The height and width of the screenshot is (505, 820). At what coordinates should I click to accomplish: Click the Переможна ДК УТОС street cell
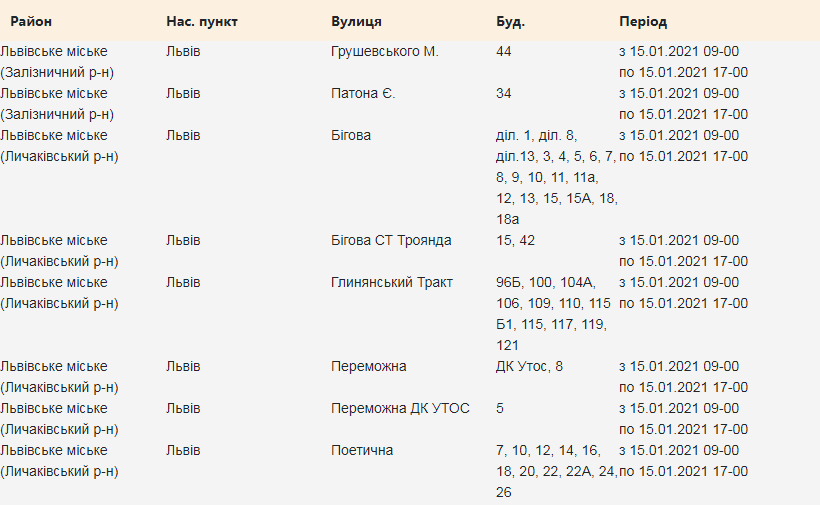point(400,408)
